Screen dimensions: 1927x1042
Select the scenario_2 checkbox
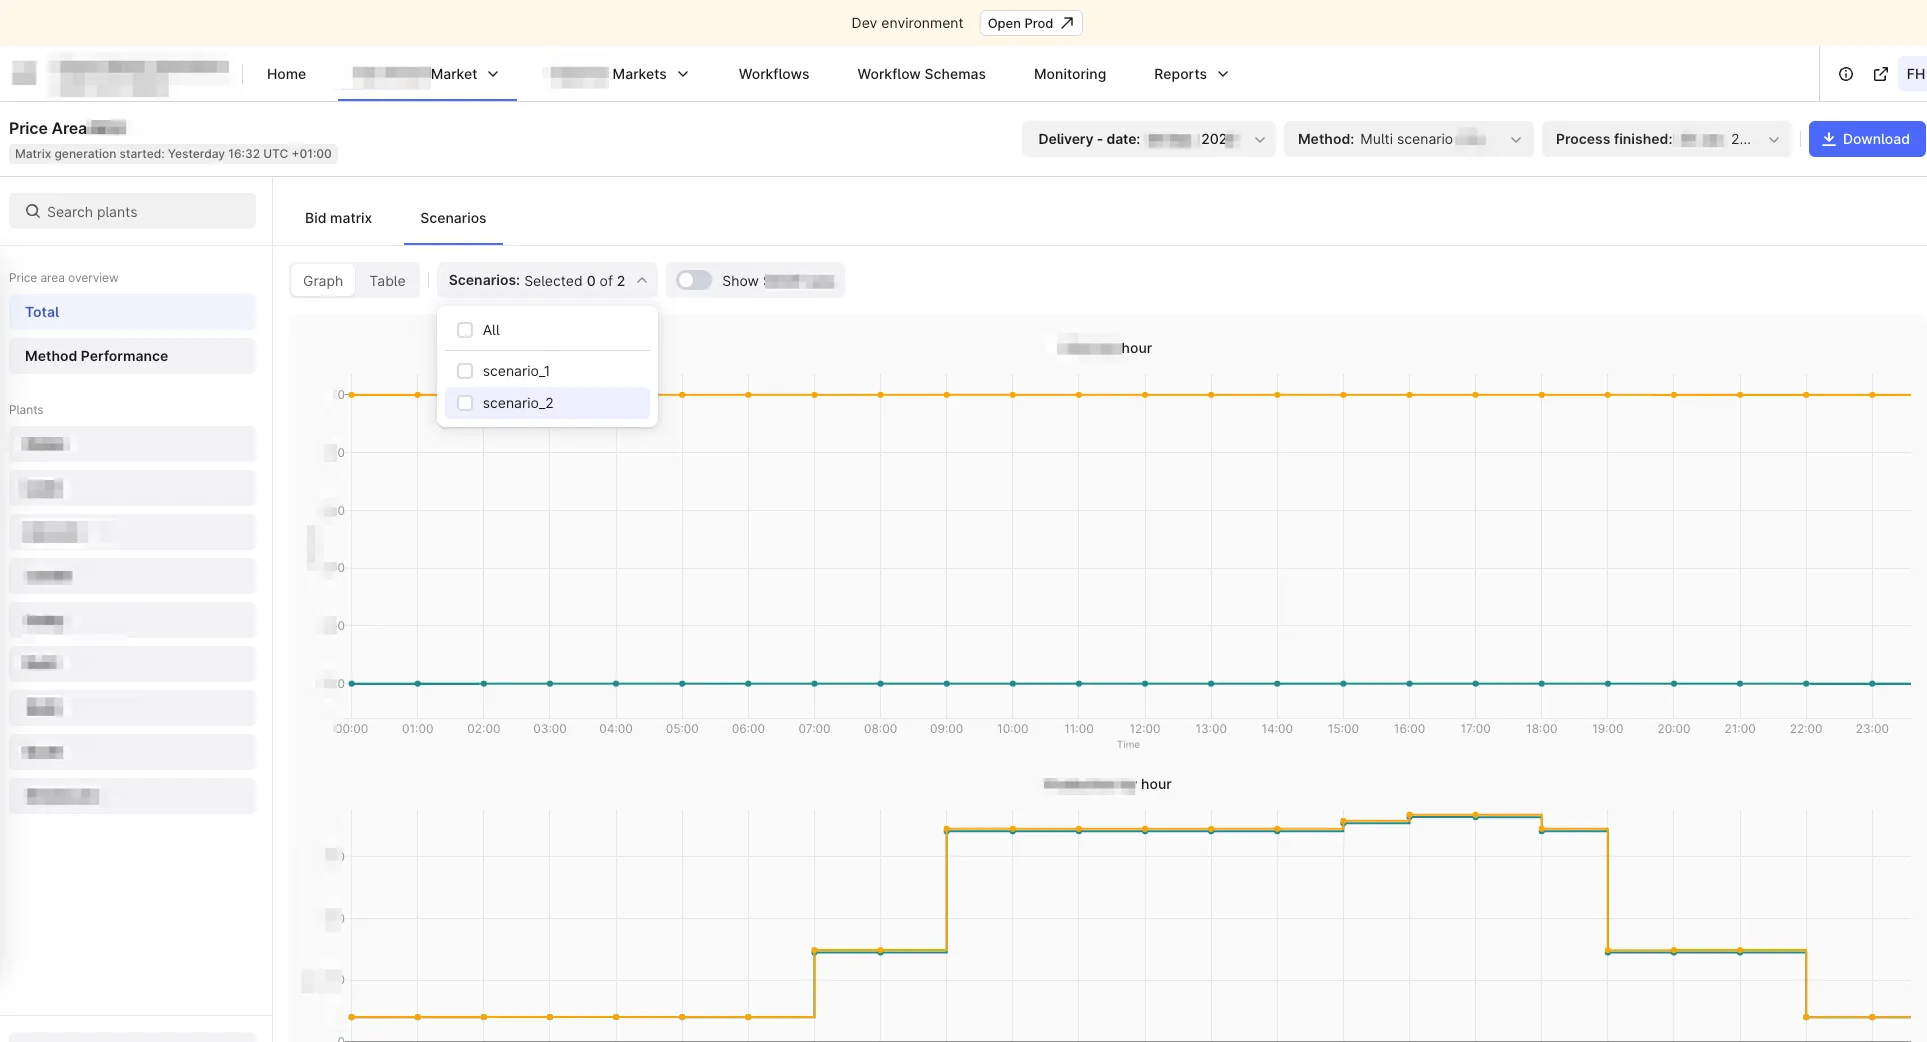pyautogui.click(x=465, y=403)
